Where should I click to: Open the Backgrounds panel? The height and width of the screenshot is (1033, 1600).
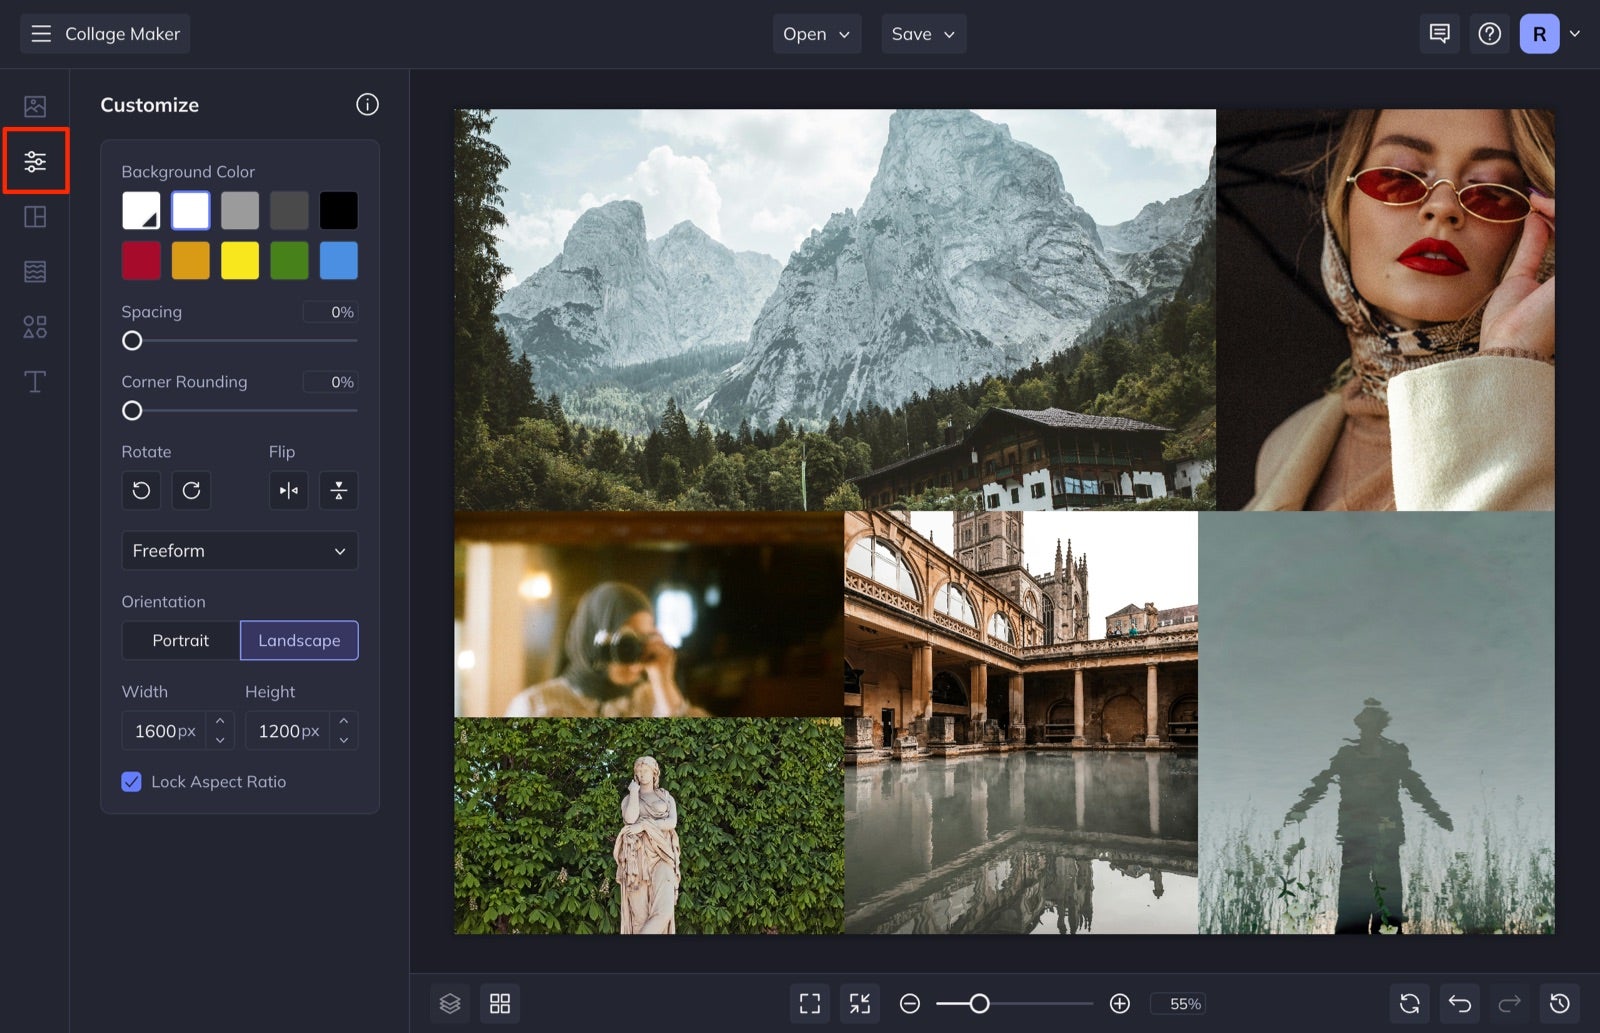tap(35, 270)
